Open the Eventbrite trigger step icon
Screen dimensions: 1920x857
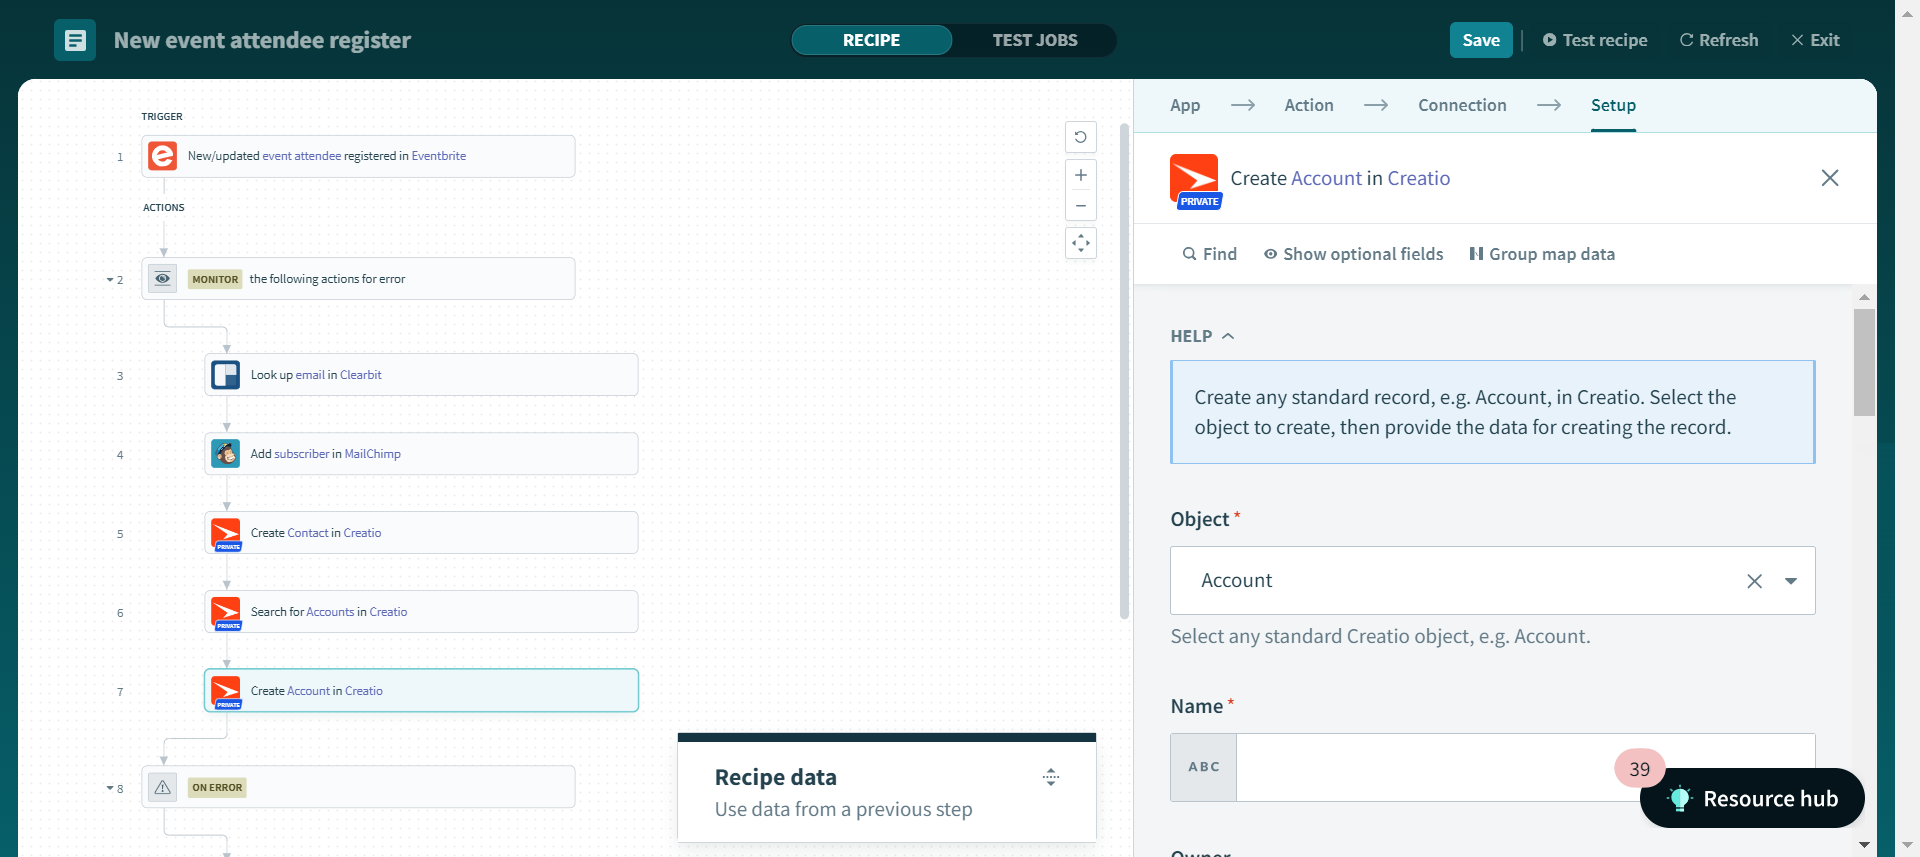pyautogui.click(x=163, y=156)
